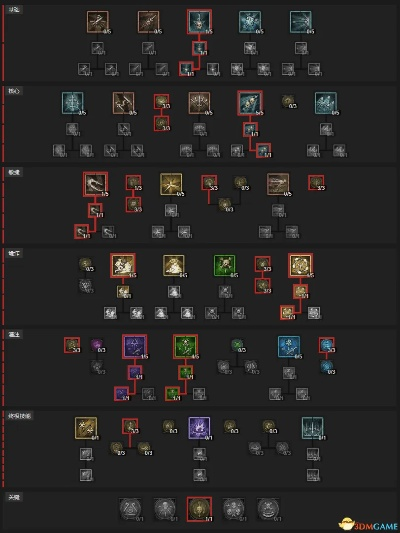400x533 pixels.
Task: Select the key passive with triangle symbol
Action: [131, 509]
